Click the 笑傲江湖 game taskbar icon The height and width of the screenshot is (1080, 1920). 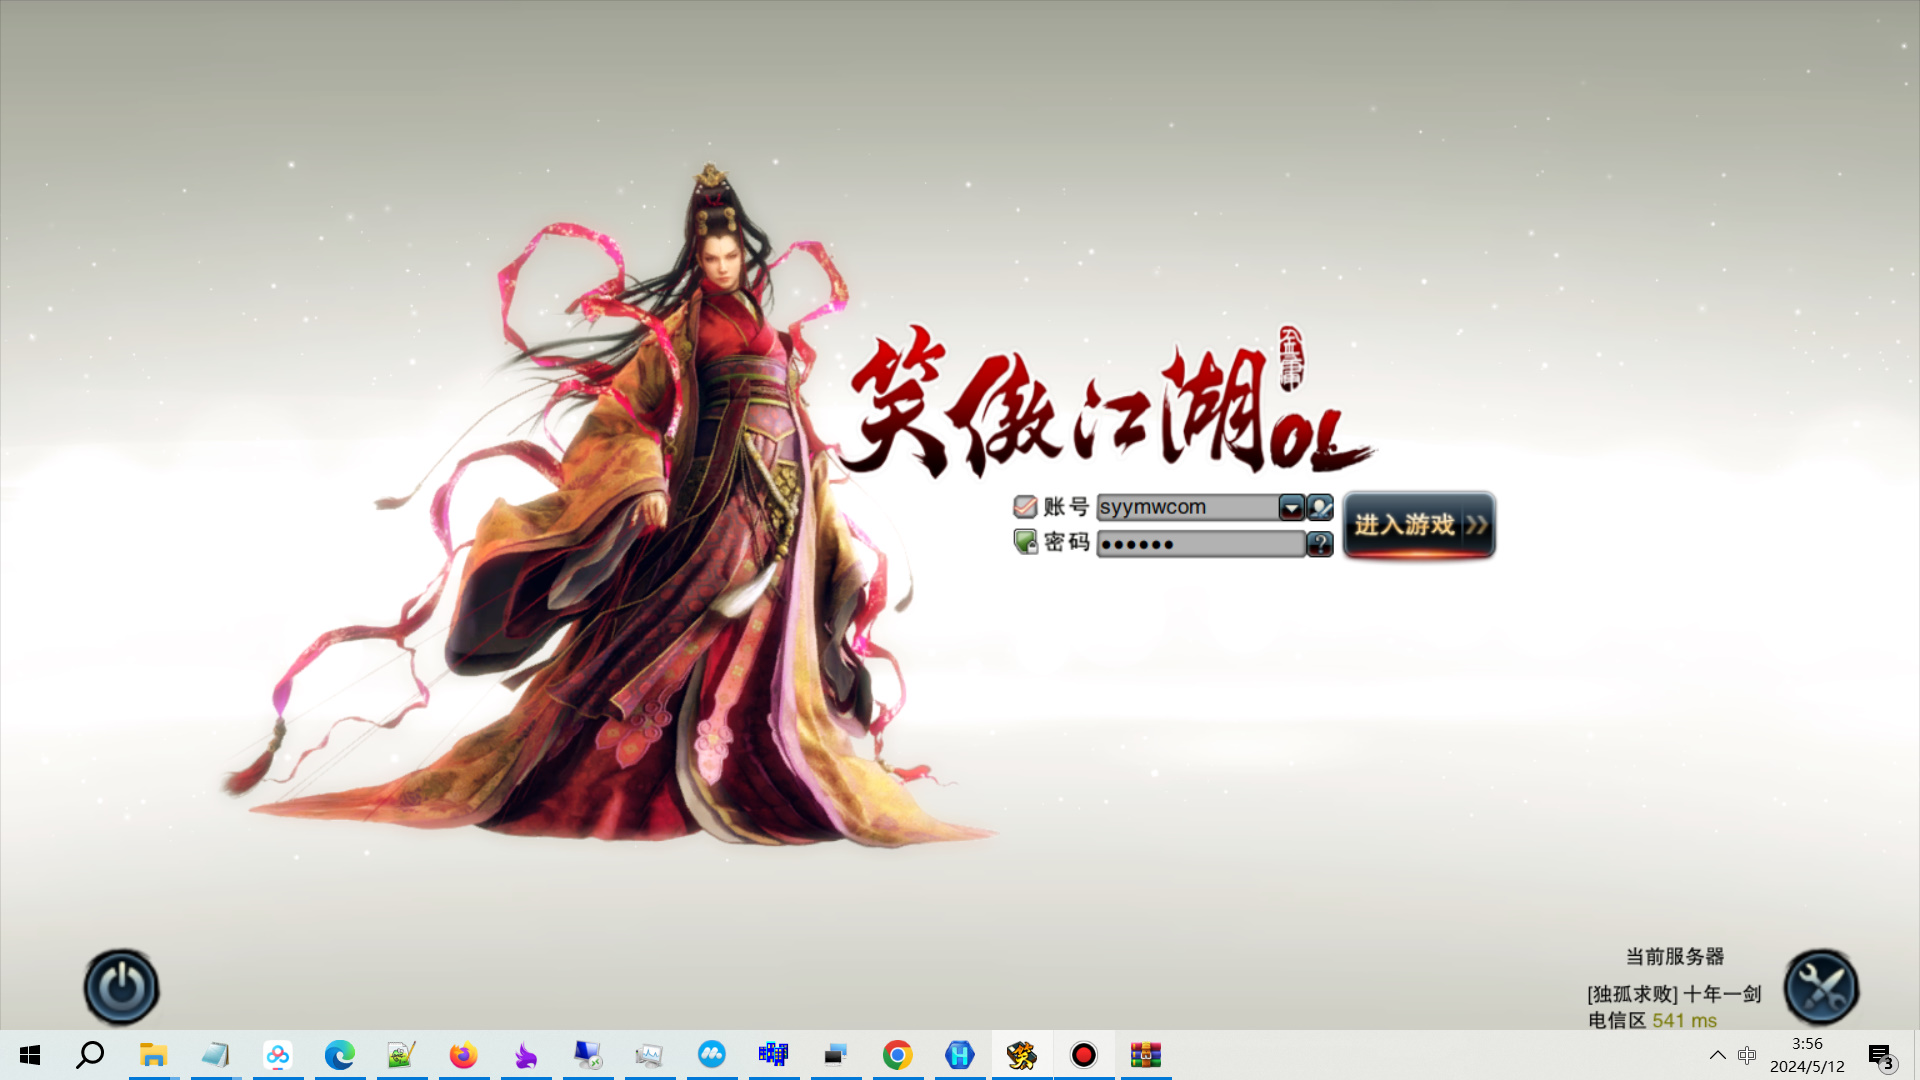click(x=1021, y=1055)
